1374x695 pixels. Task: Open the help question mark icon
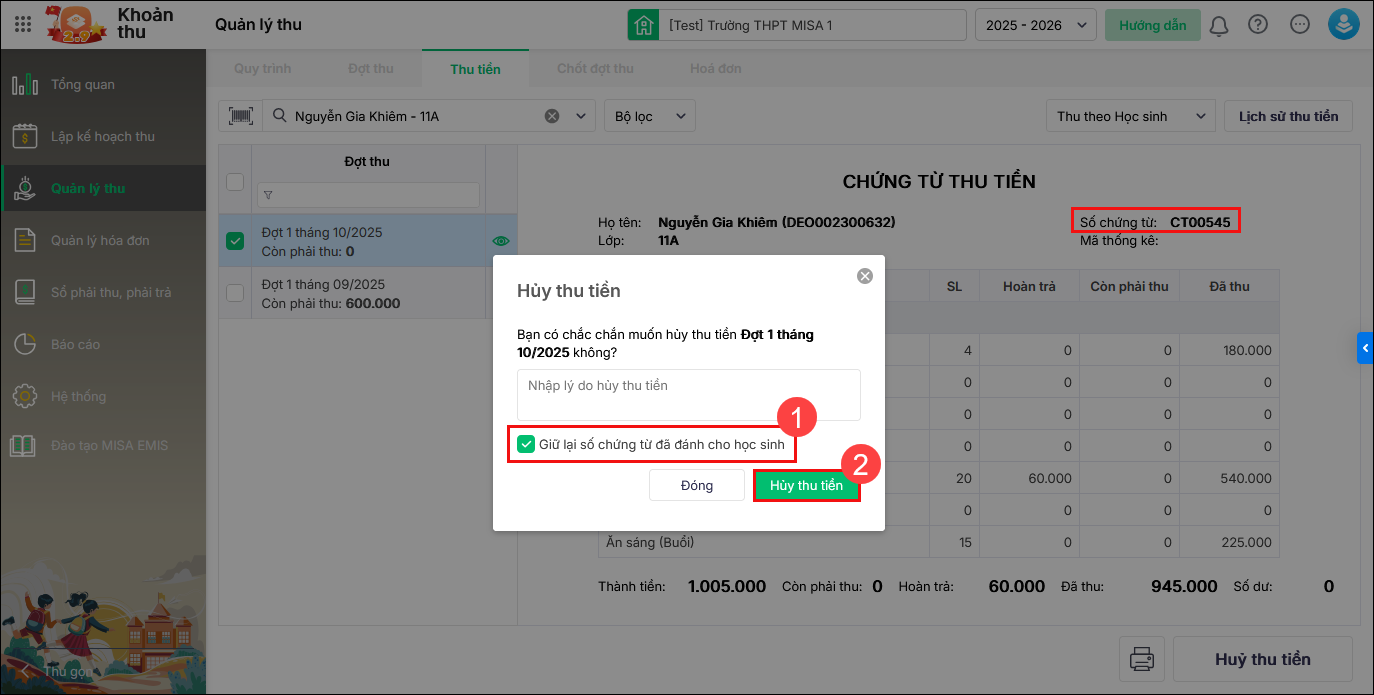pyautogui.click(x=1259, y=25)
